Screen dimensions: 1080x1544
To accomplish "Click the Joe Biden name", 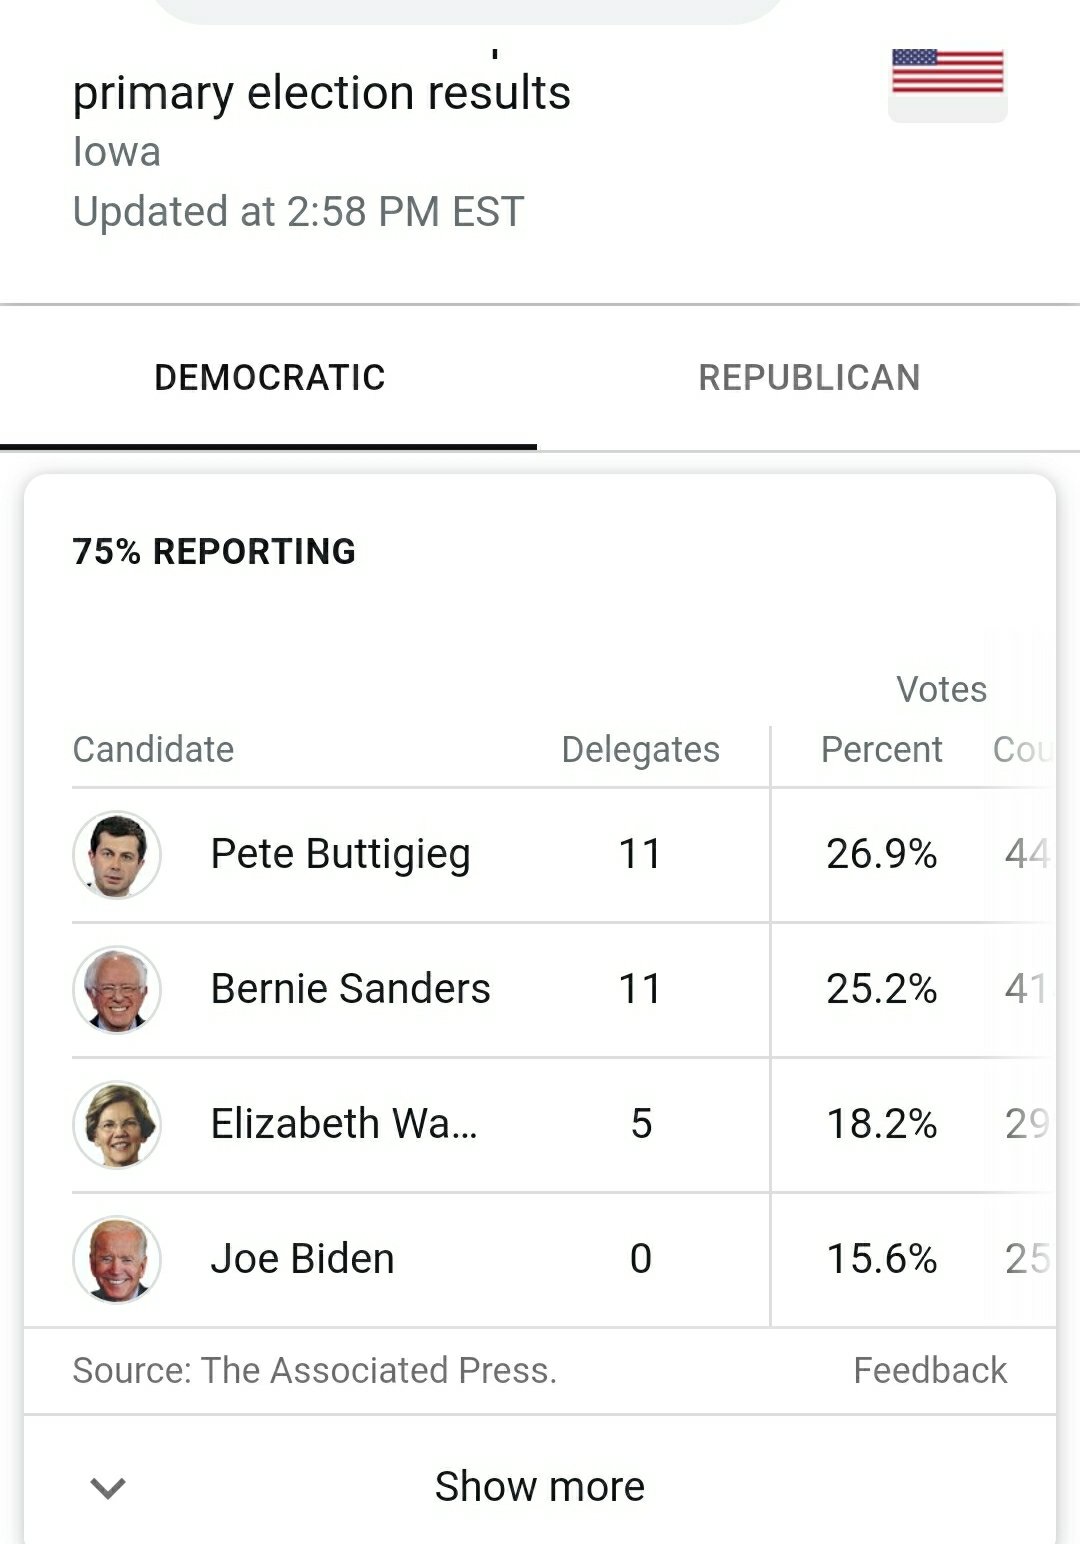I will click(302, 1259).
